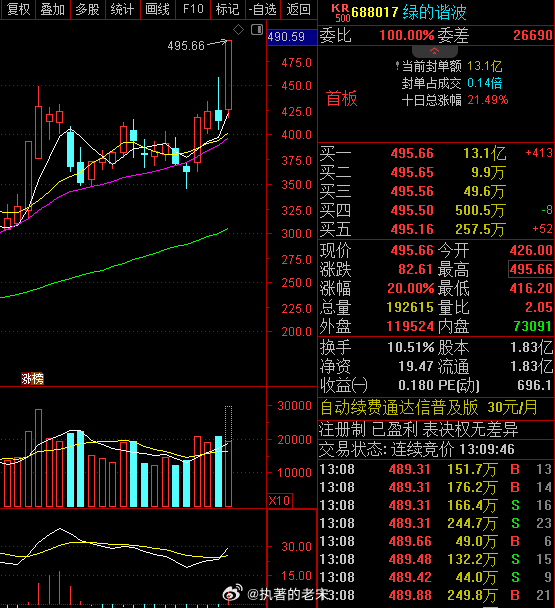Image resolution: width=555 pixels, height=608 pixels.
Task: Select the 买四 price 495.50
Action: 412,210
